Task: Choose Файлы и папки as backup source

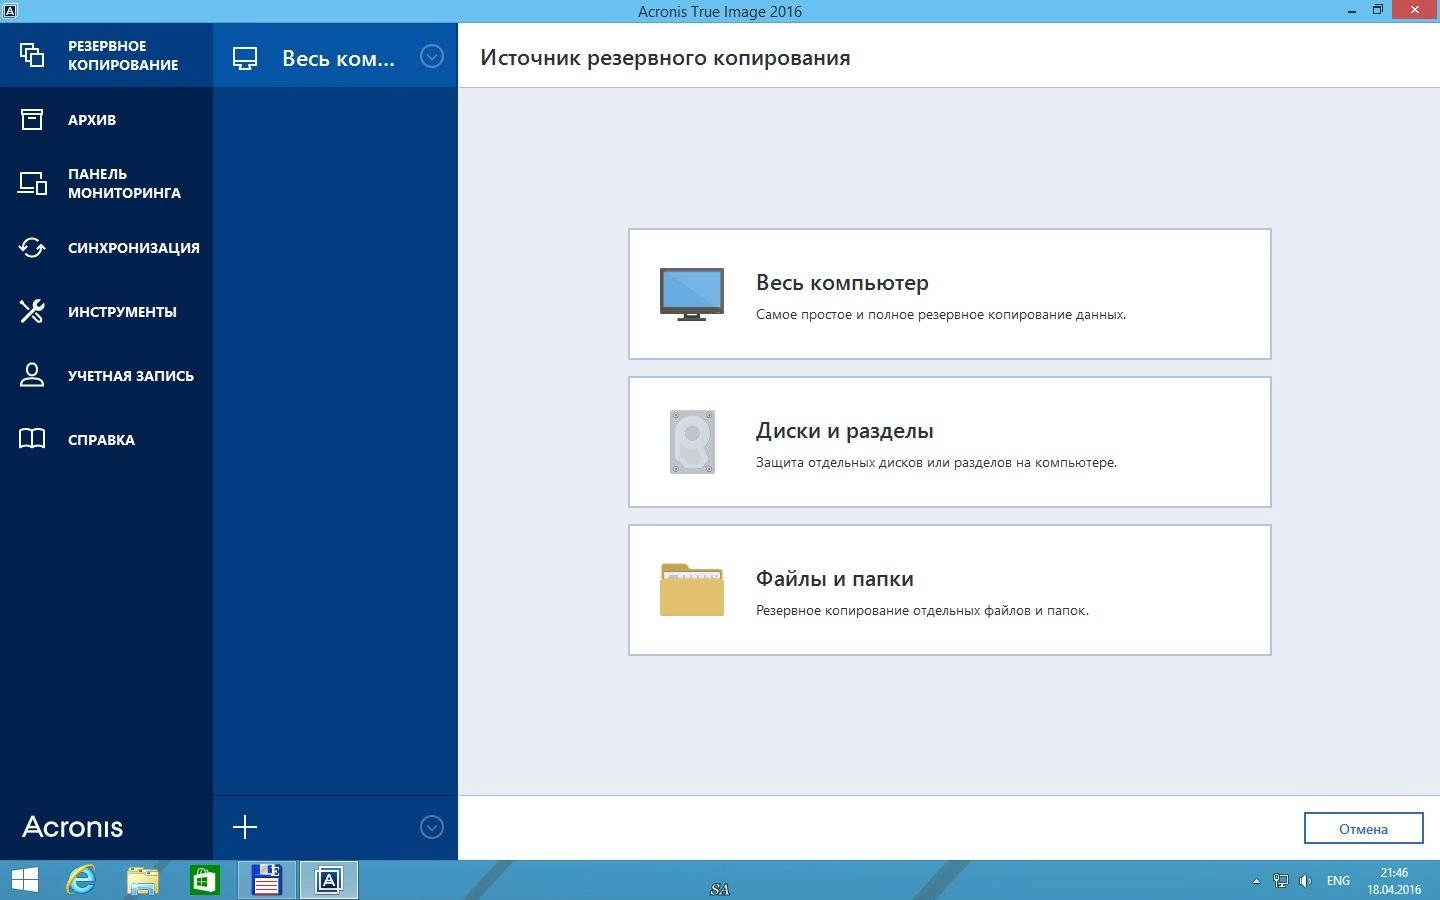Action: click(949, 590)
